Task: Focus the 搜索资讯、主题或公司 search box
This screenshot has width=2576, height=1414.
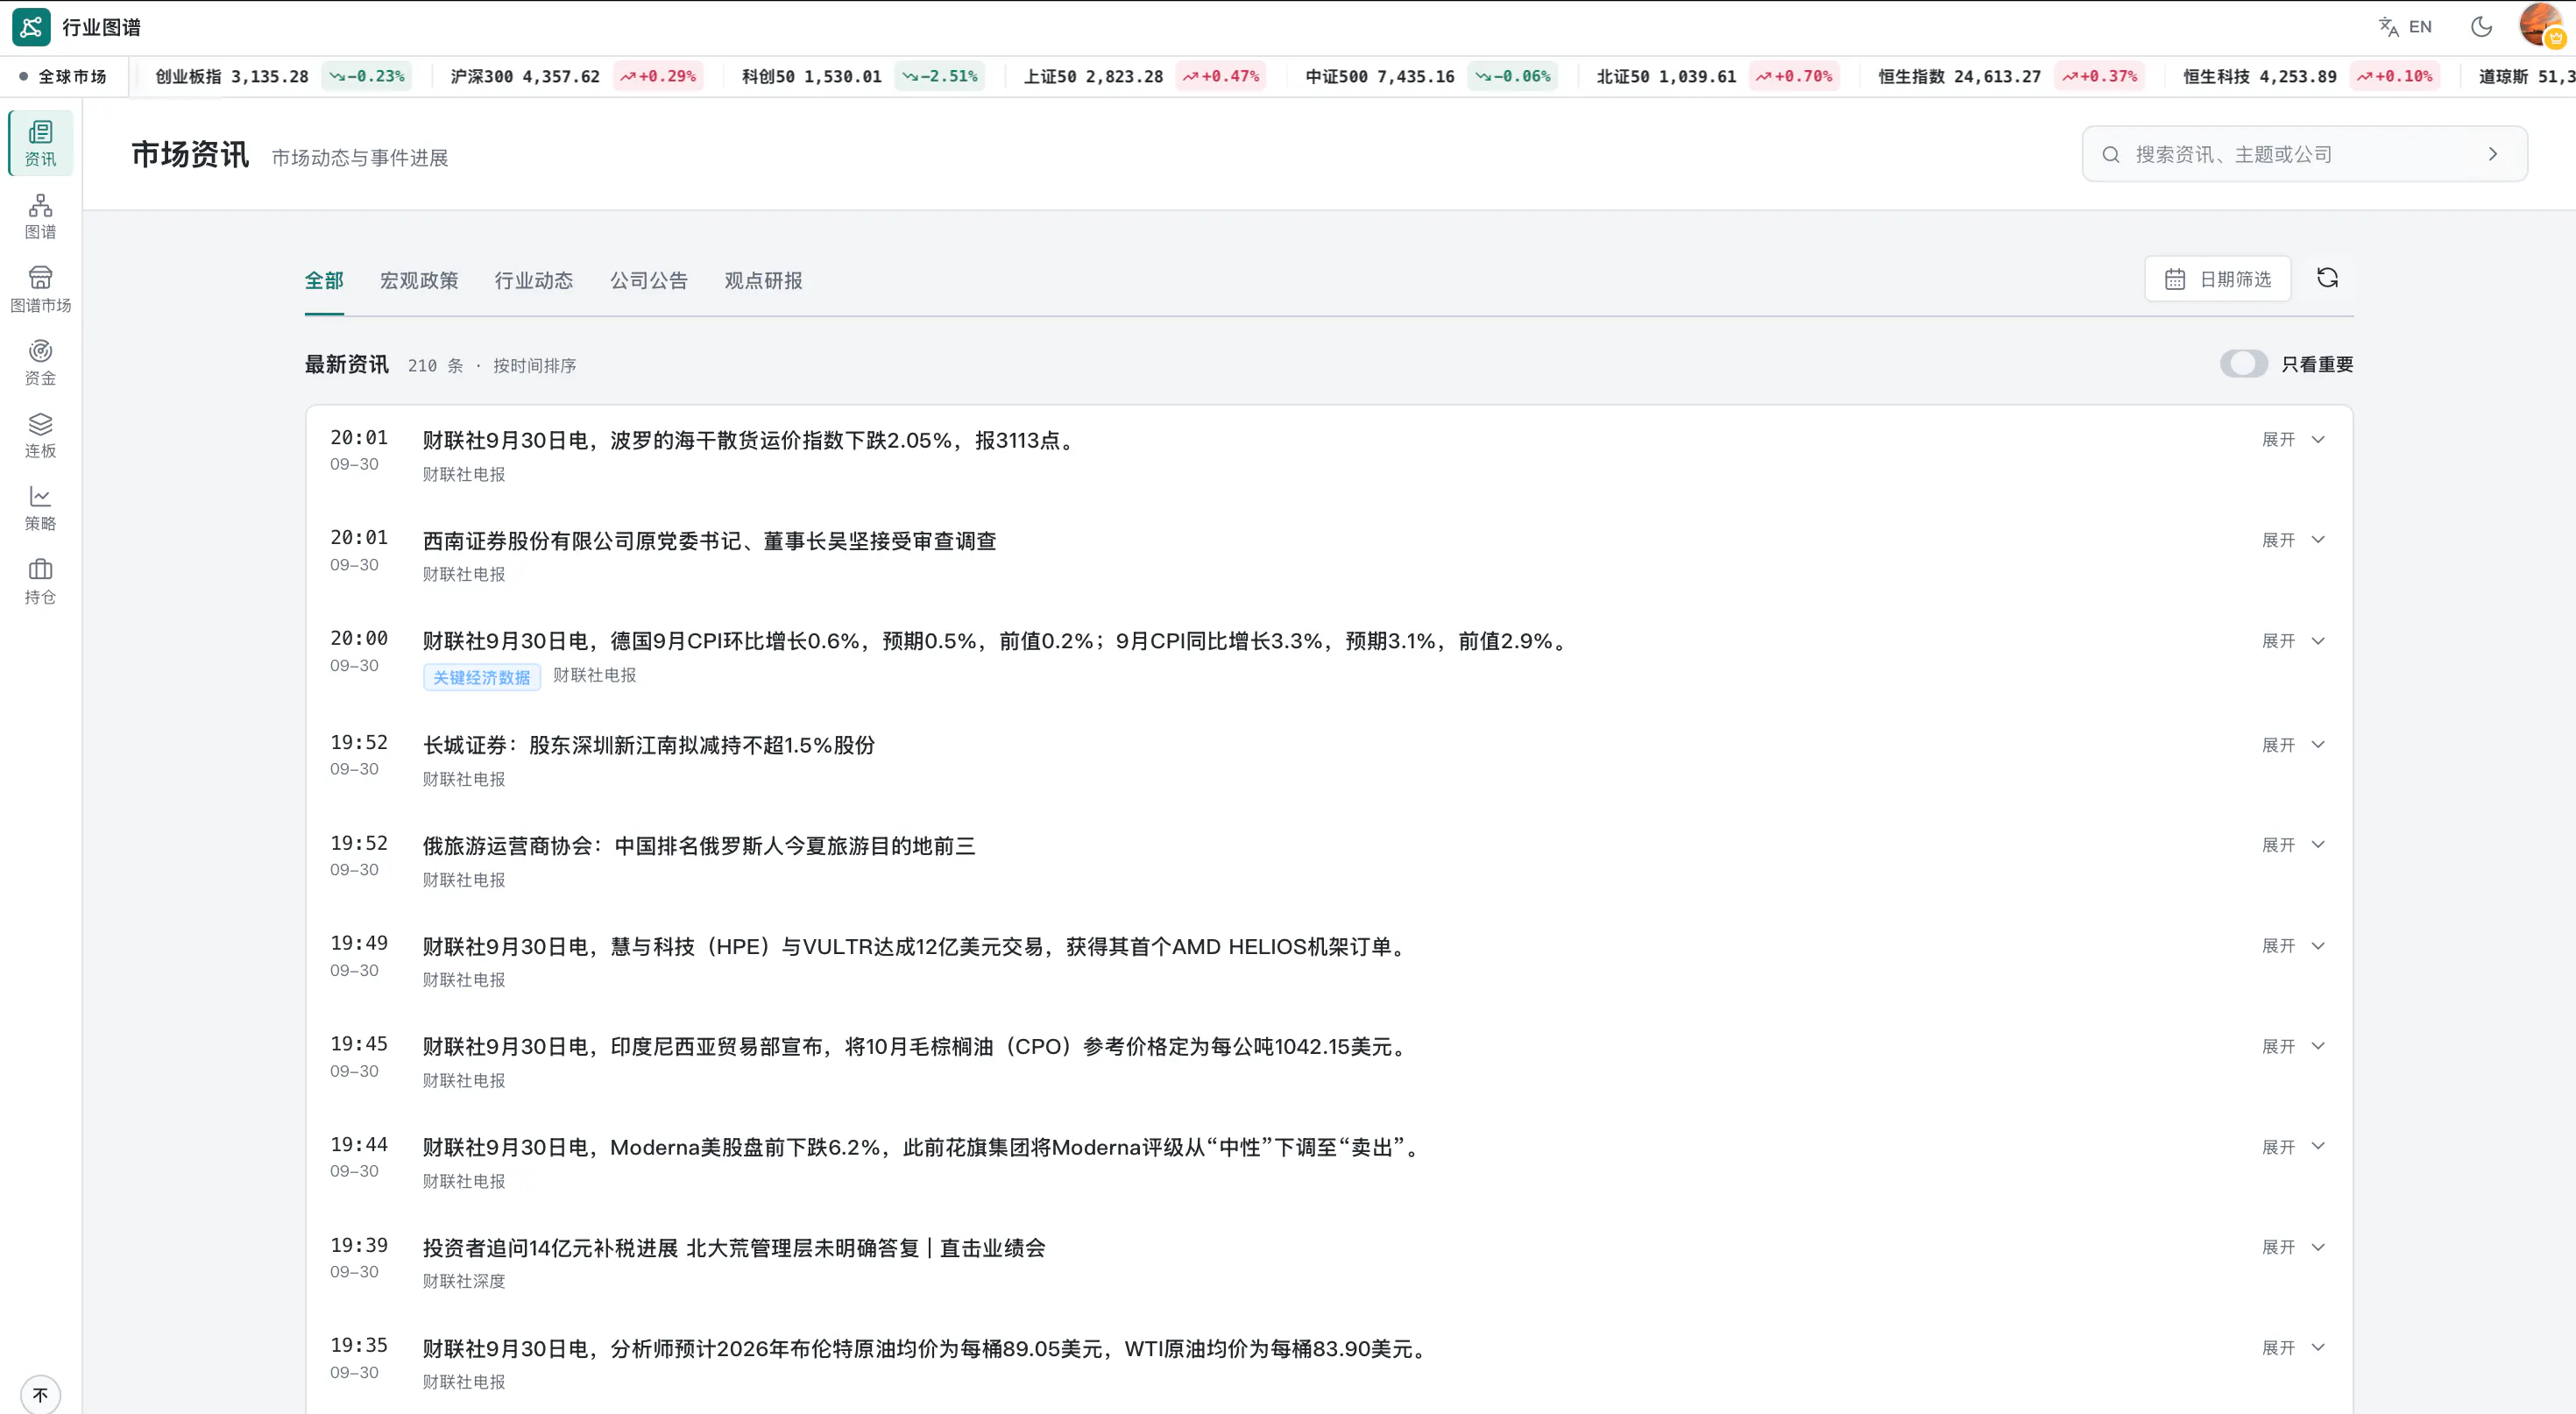Action: (2304, 154)
